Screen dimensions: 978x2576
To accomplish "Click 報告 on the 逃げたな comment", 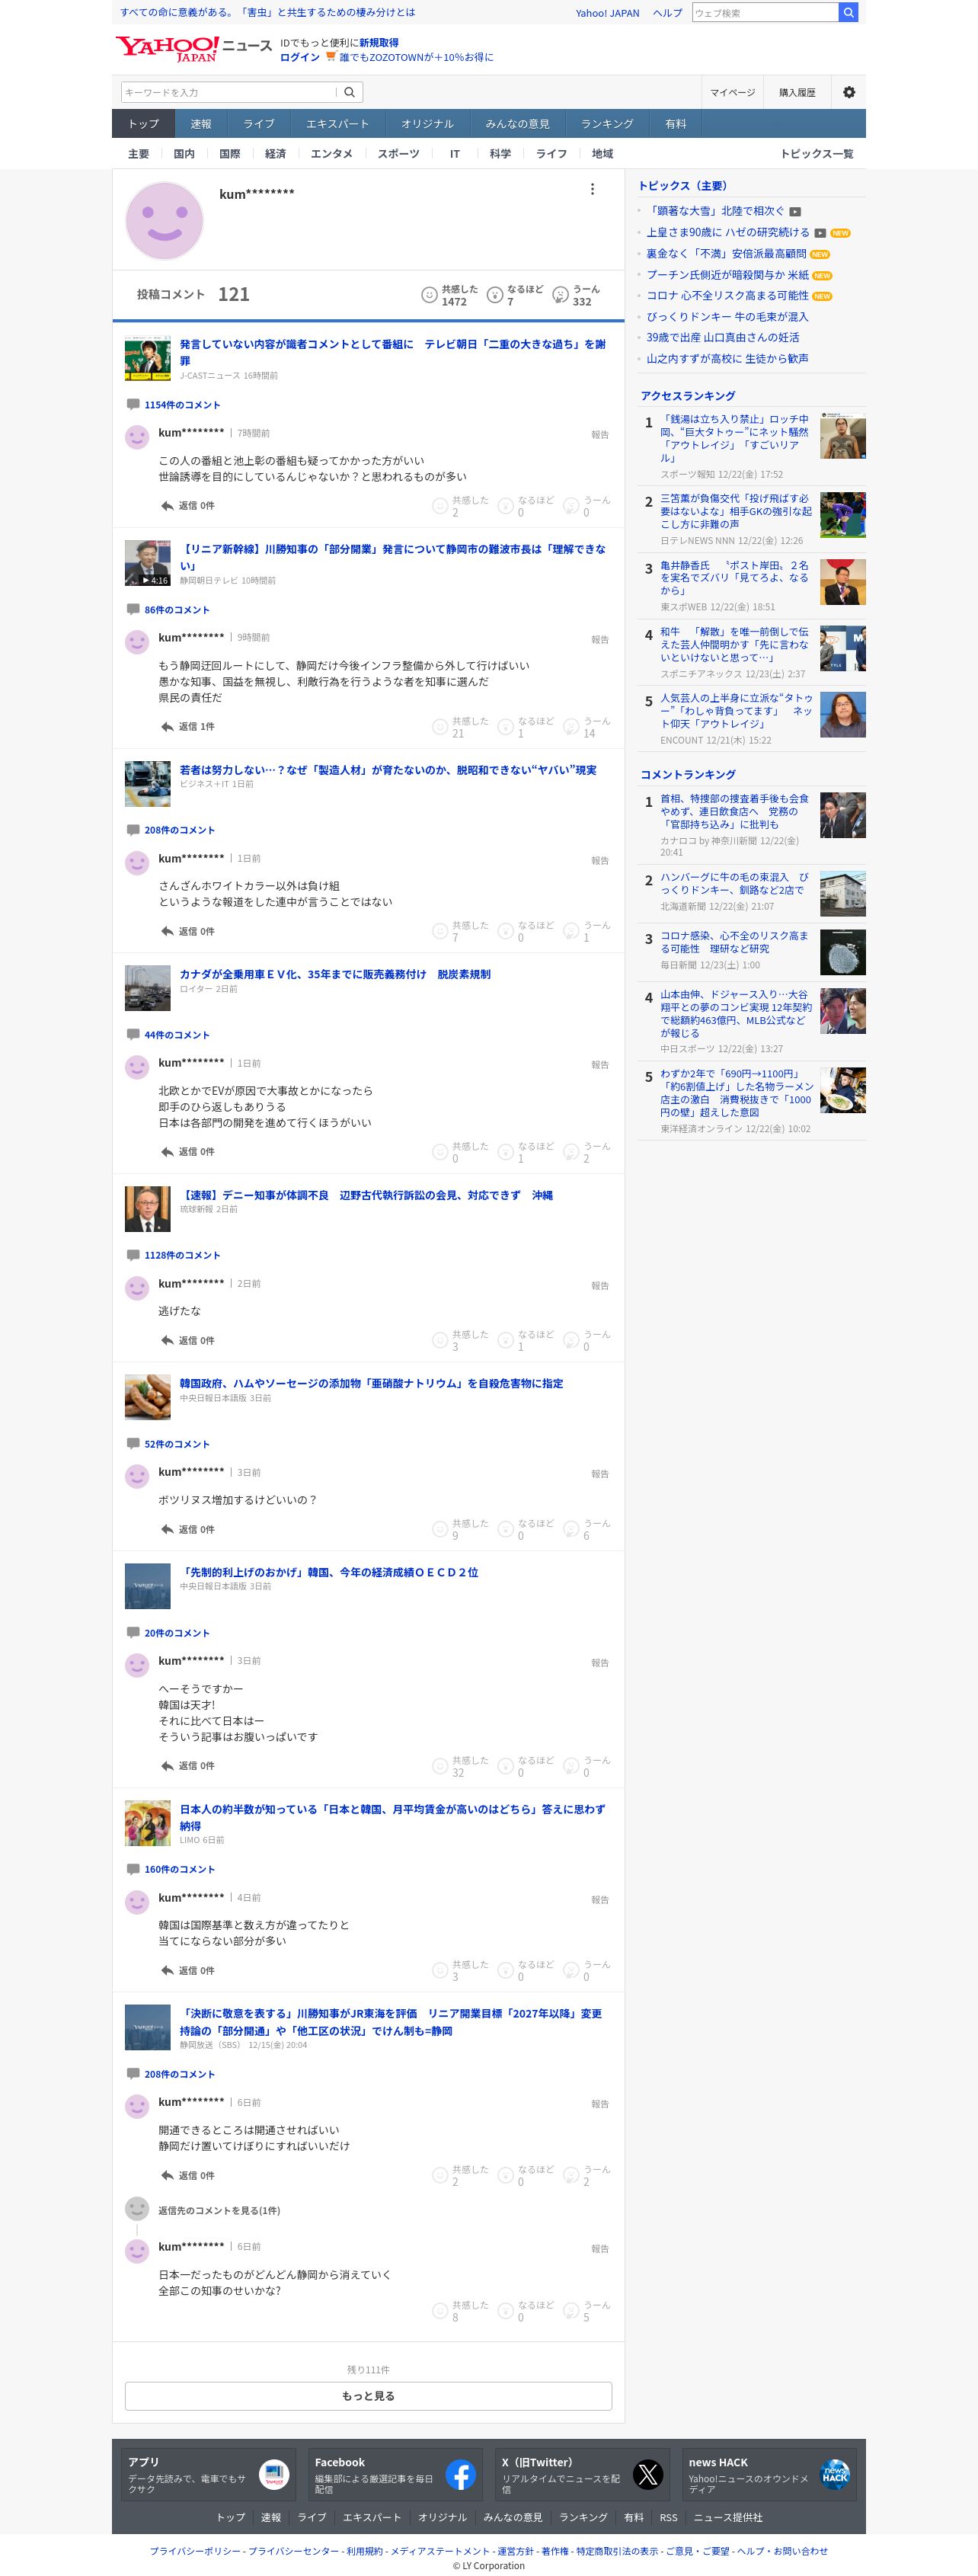I will pyautogui.click(x=600, y=1286).
